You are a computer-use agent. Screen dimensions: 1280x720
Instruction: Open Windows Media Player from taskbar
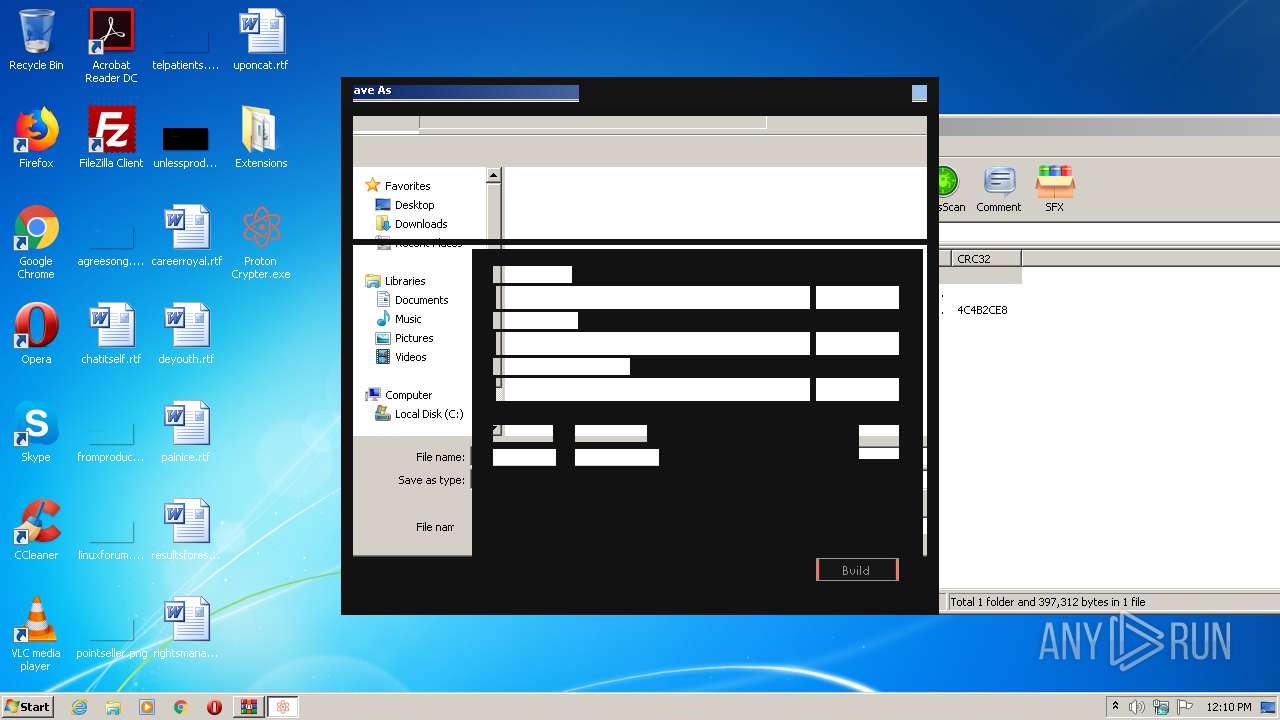[x=147, y=707]
